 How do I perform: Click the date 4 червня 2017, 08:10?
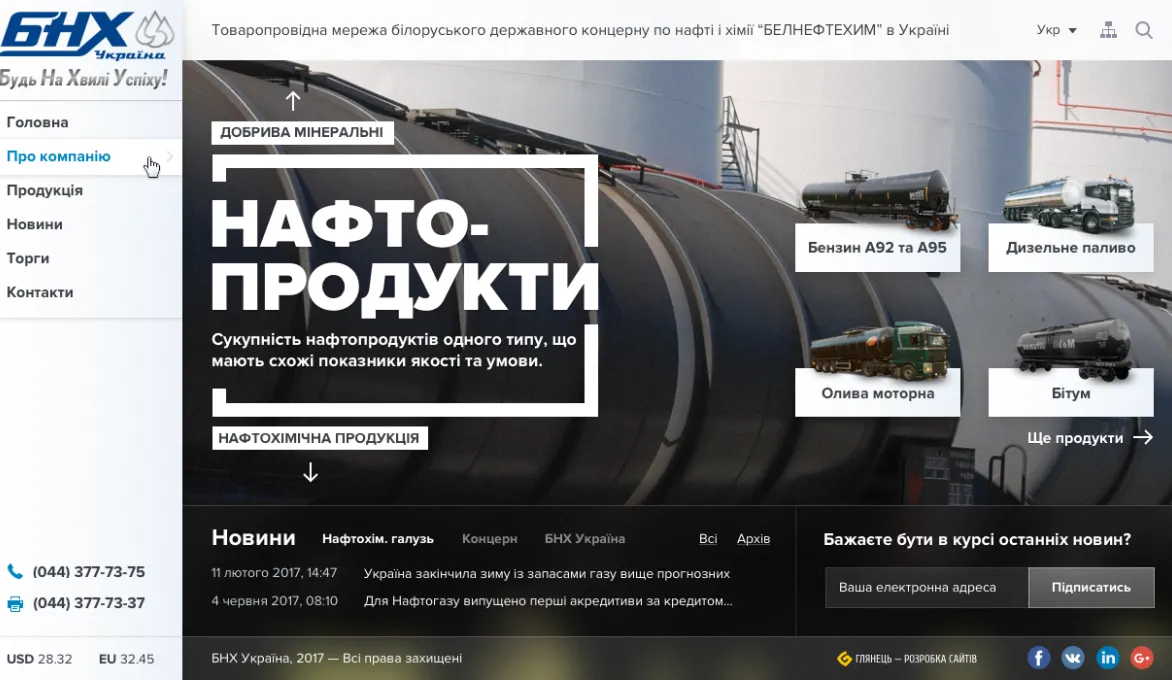274,601
